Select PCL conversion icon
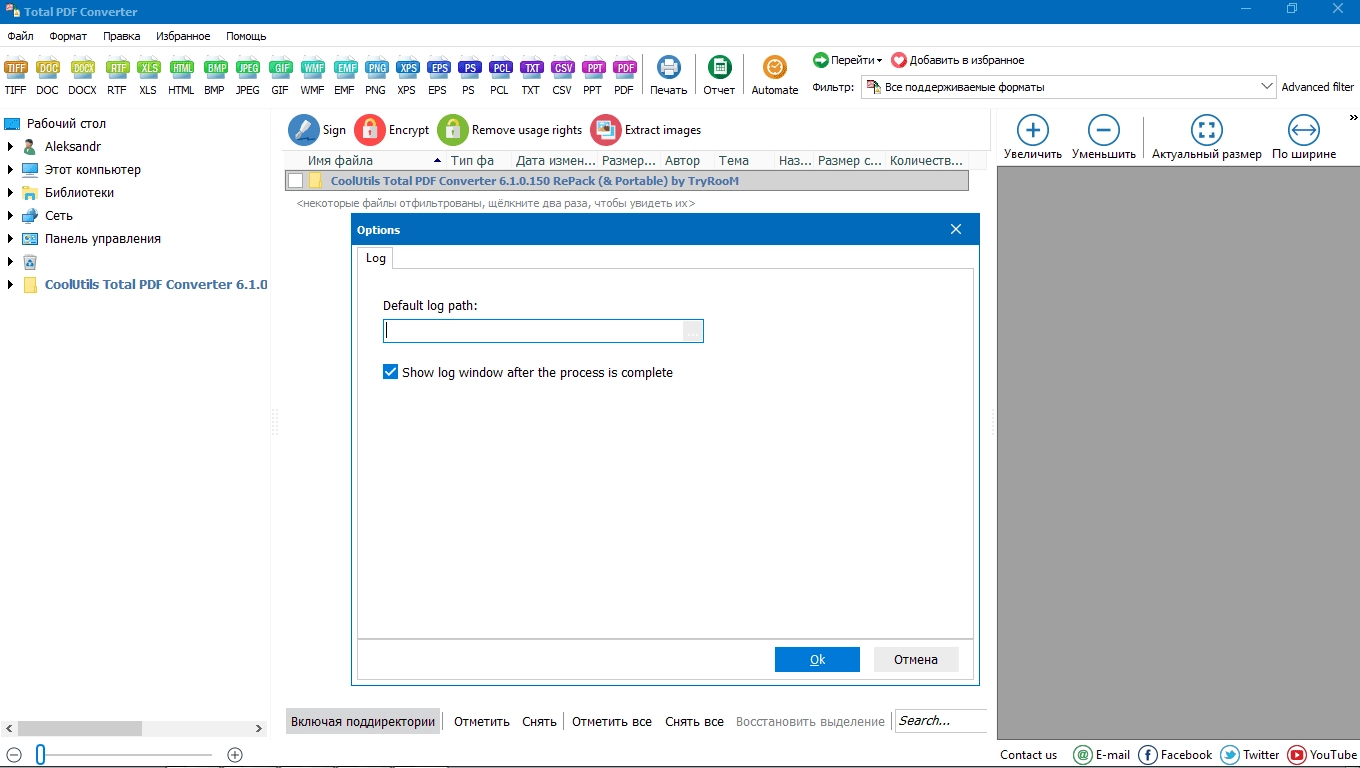Viewport: 1360px width, 768px height. point(499,76)
